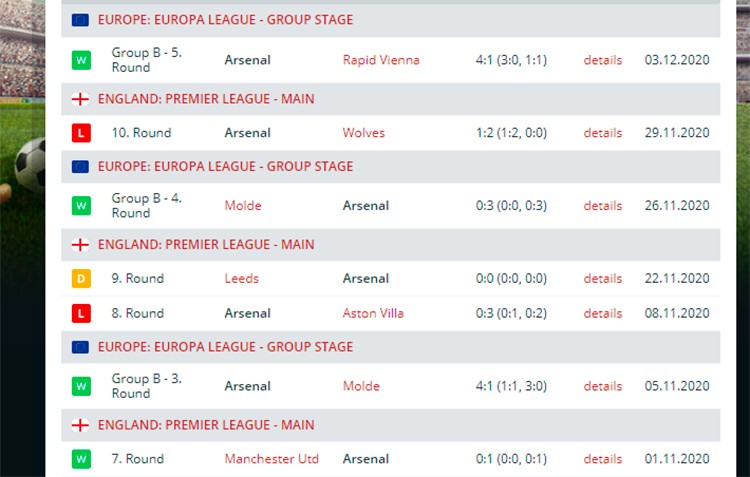Open the Leeds team link
Viewport: 750px width, 477px height.
click(242, 279)
